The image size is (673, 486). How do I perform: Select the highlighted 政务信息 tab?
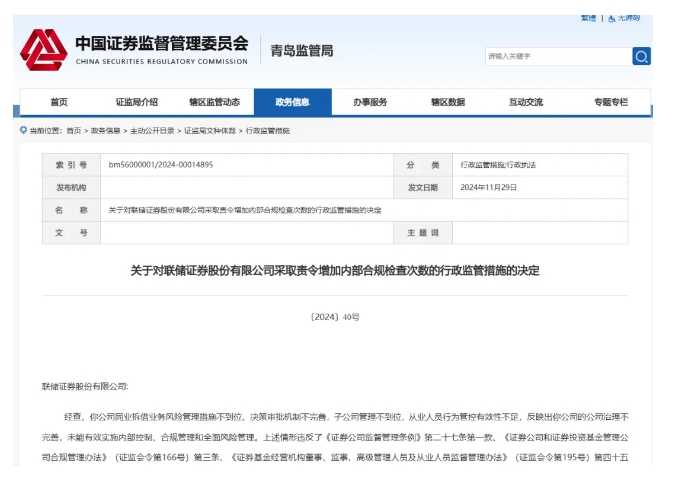tap(293, 102)
